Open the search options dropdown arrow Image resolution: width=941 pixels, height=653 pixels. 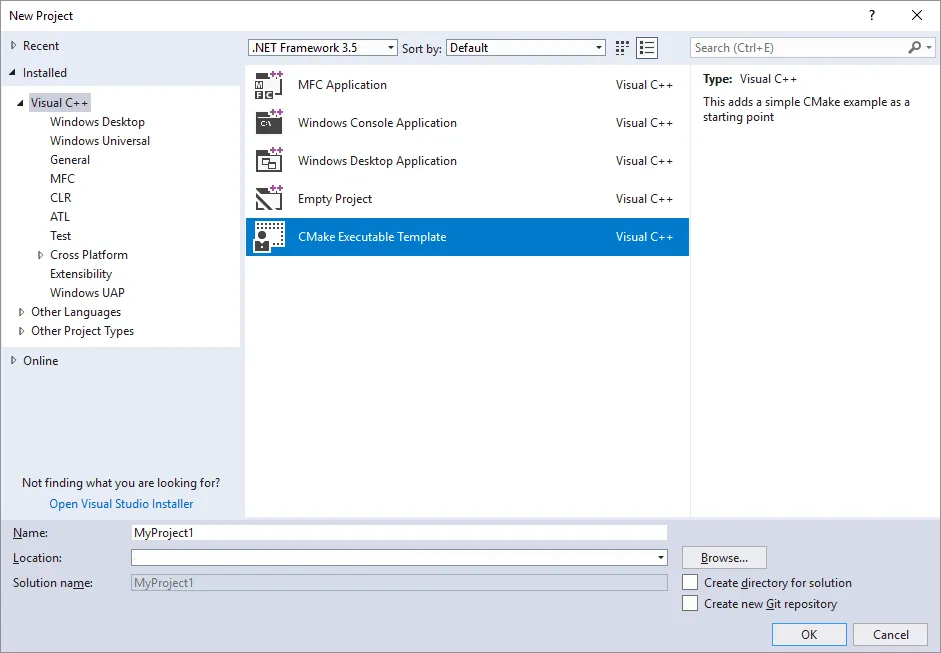(x=929, y=47)
